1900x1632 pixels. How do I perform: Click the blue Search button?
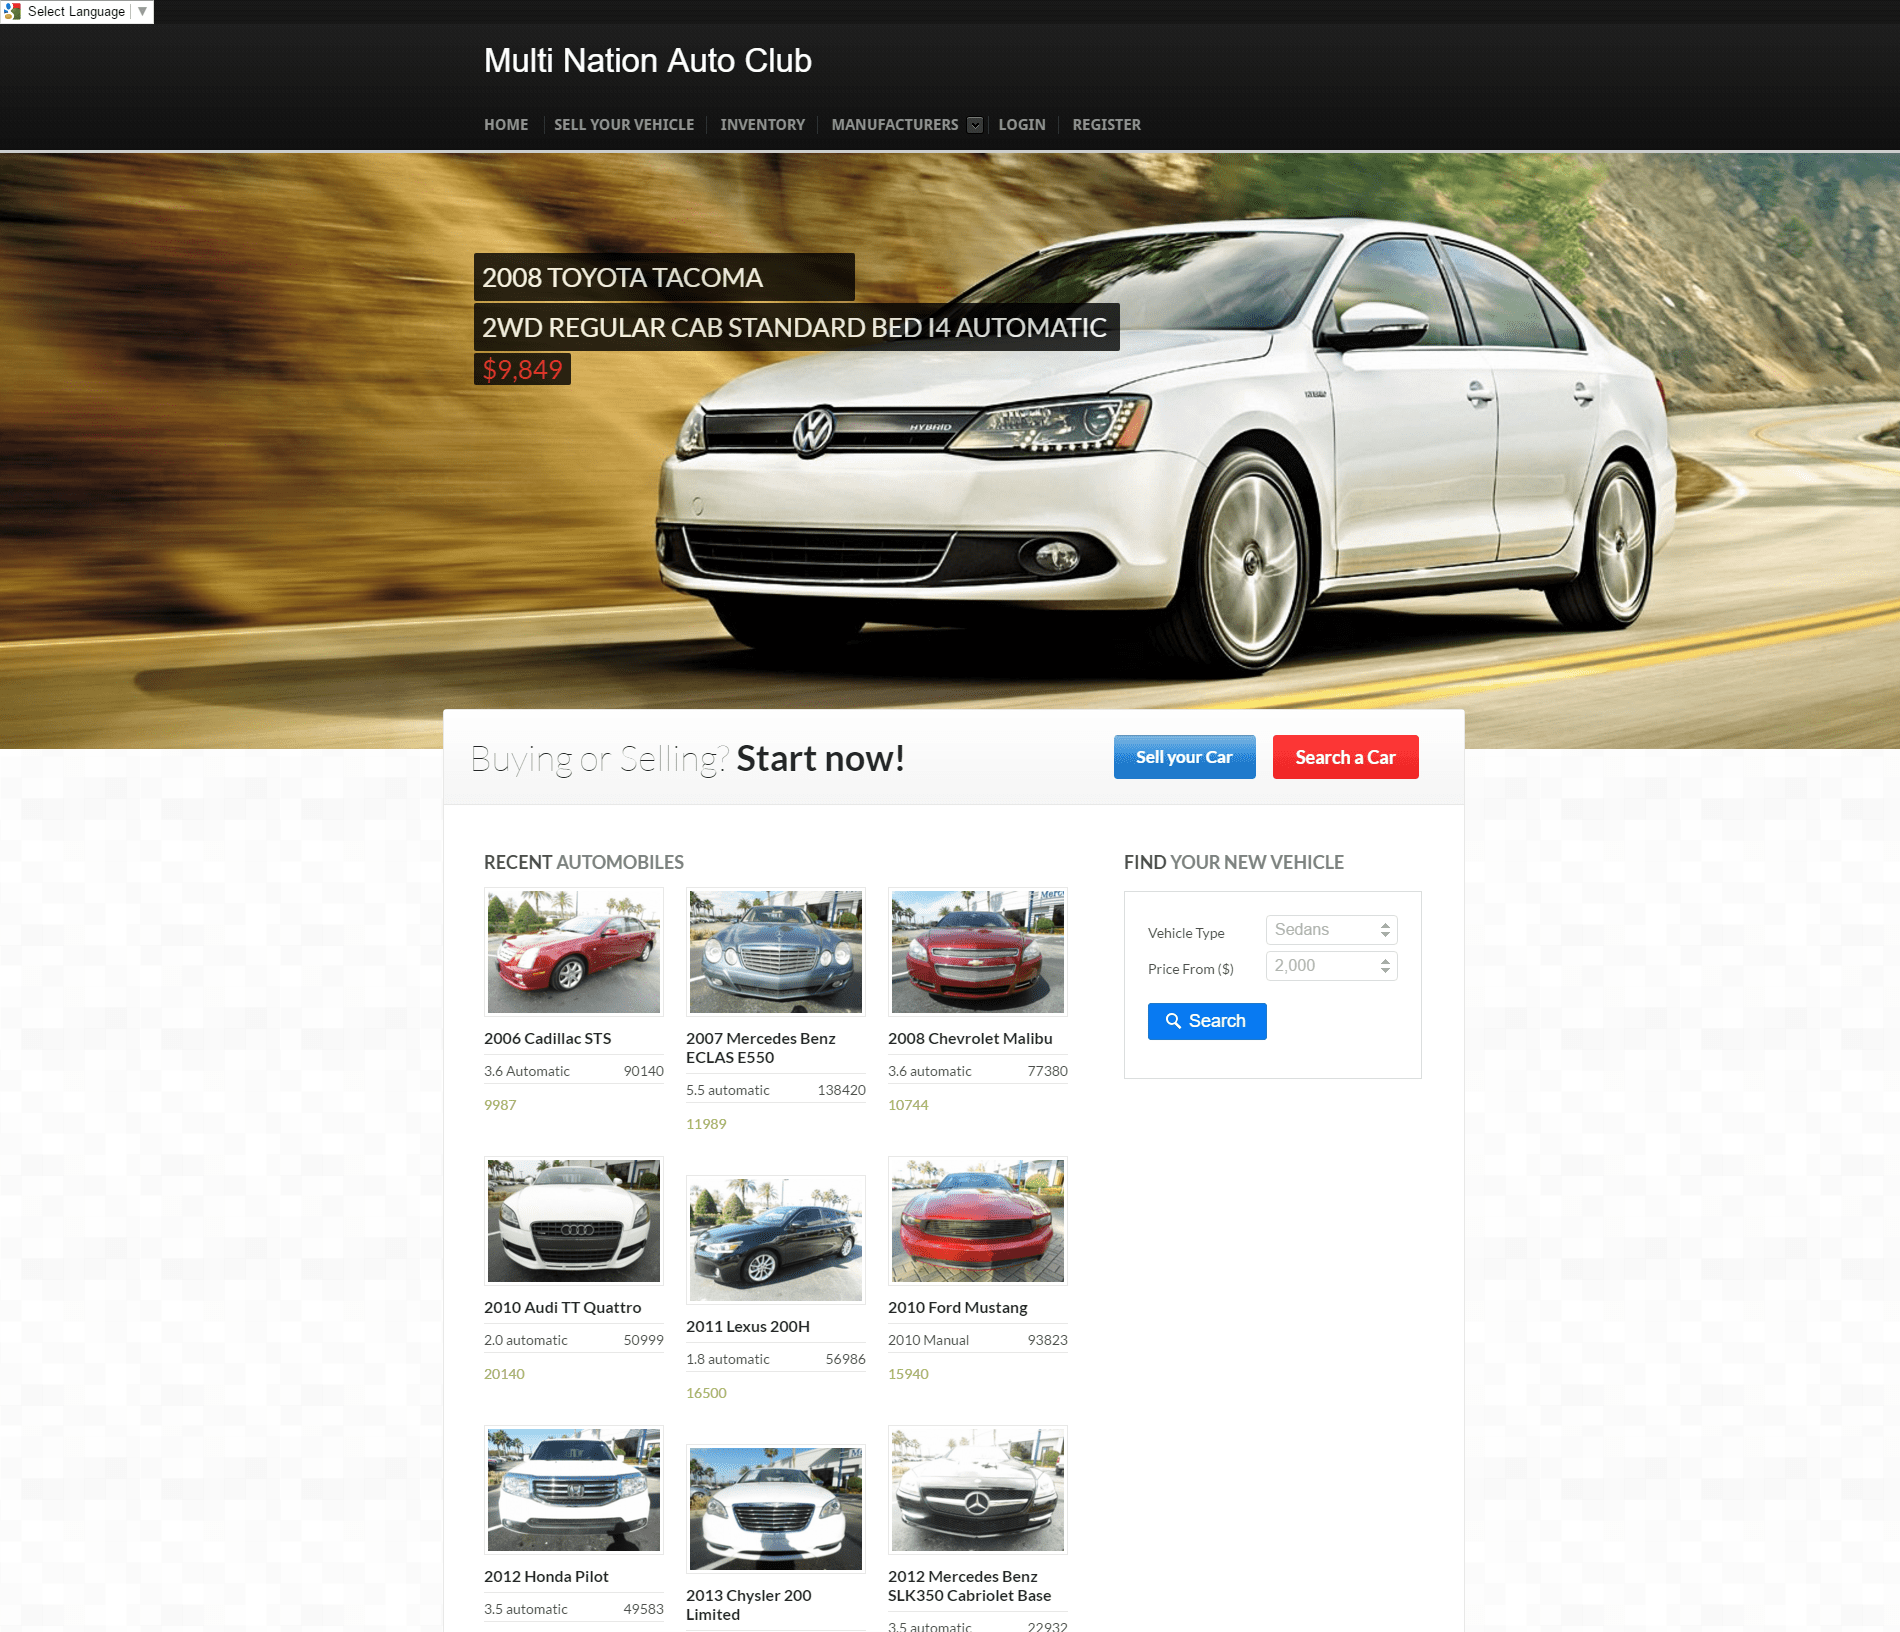(x=1207, y=1021)
